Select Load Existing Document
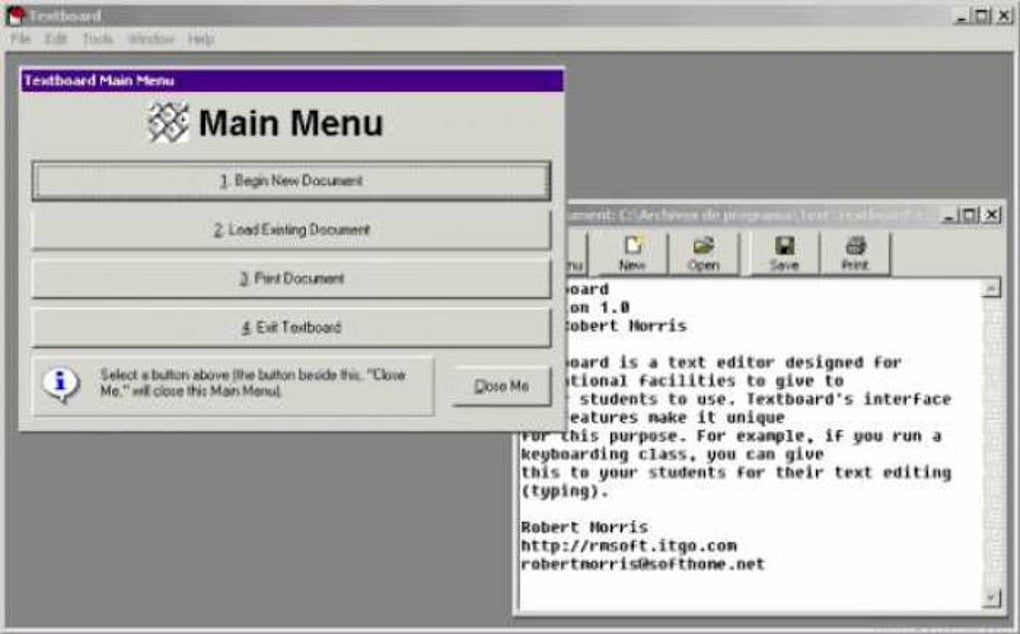This screenshot has width=1020, height=634. click(x=290, y=228)
